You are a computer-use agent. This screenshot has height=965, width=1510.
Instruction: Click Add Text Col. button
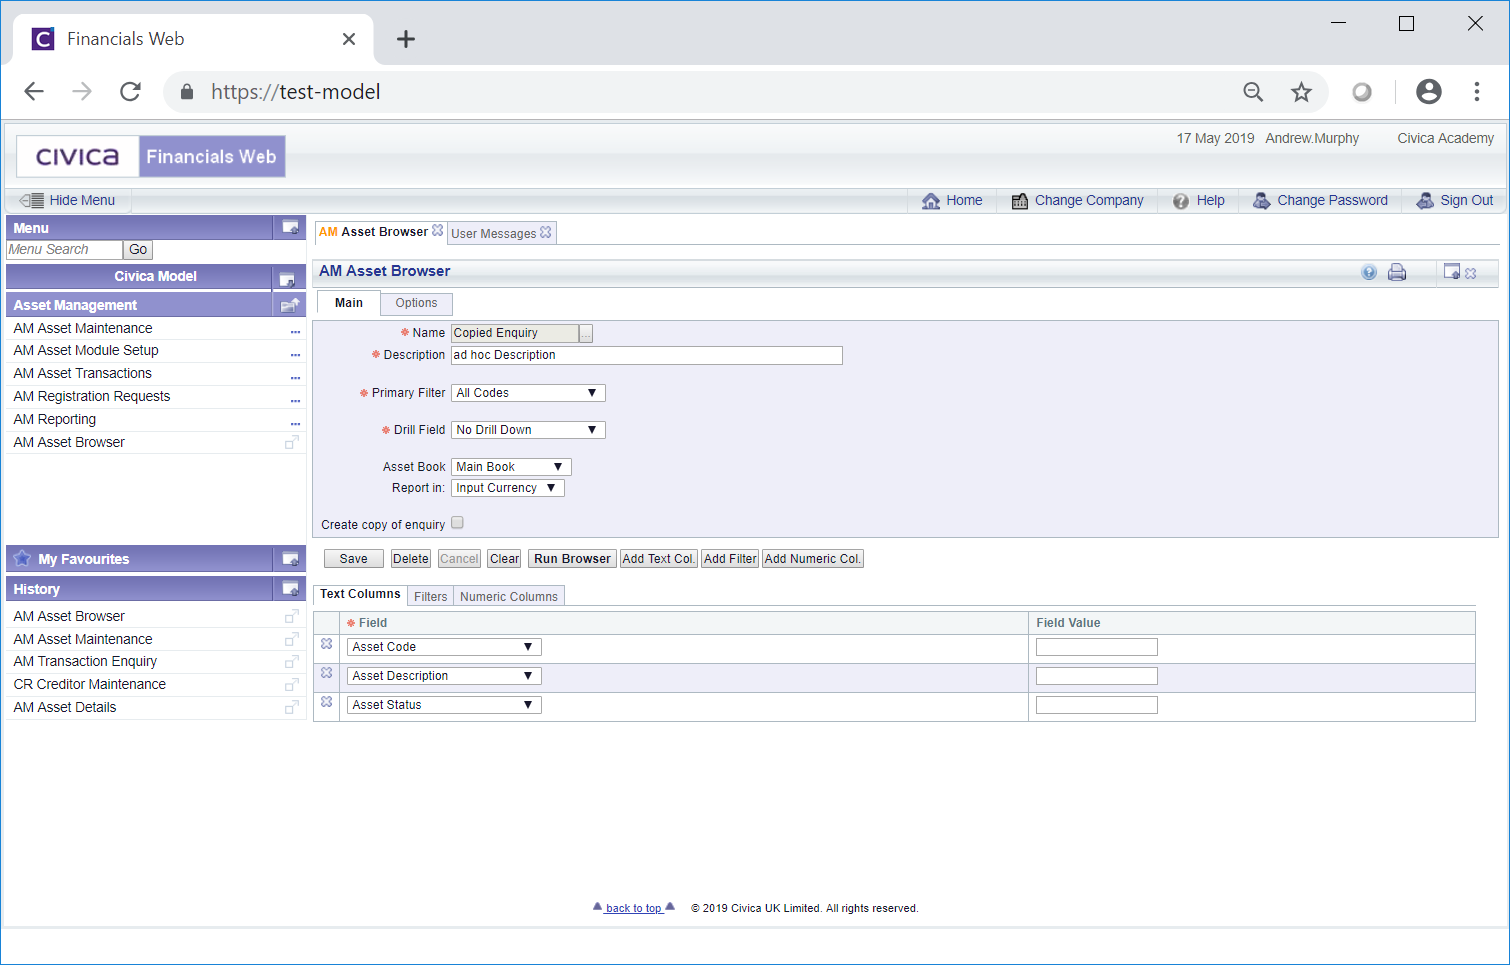click(659, 559)
